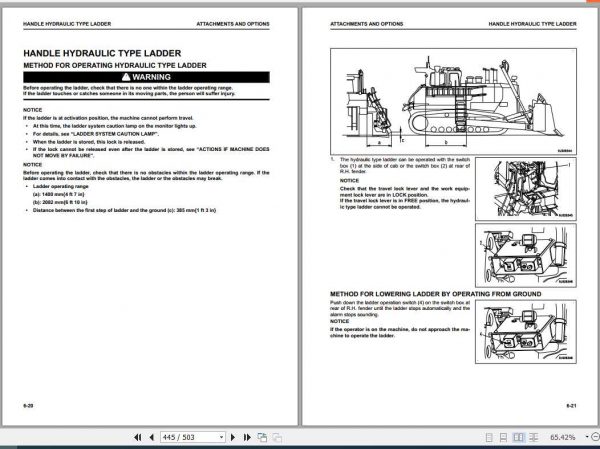Viewport: 600px width, 449px height.
Task: Click the ladder switch (4) illustration
Action: click(526, 332)
